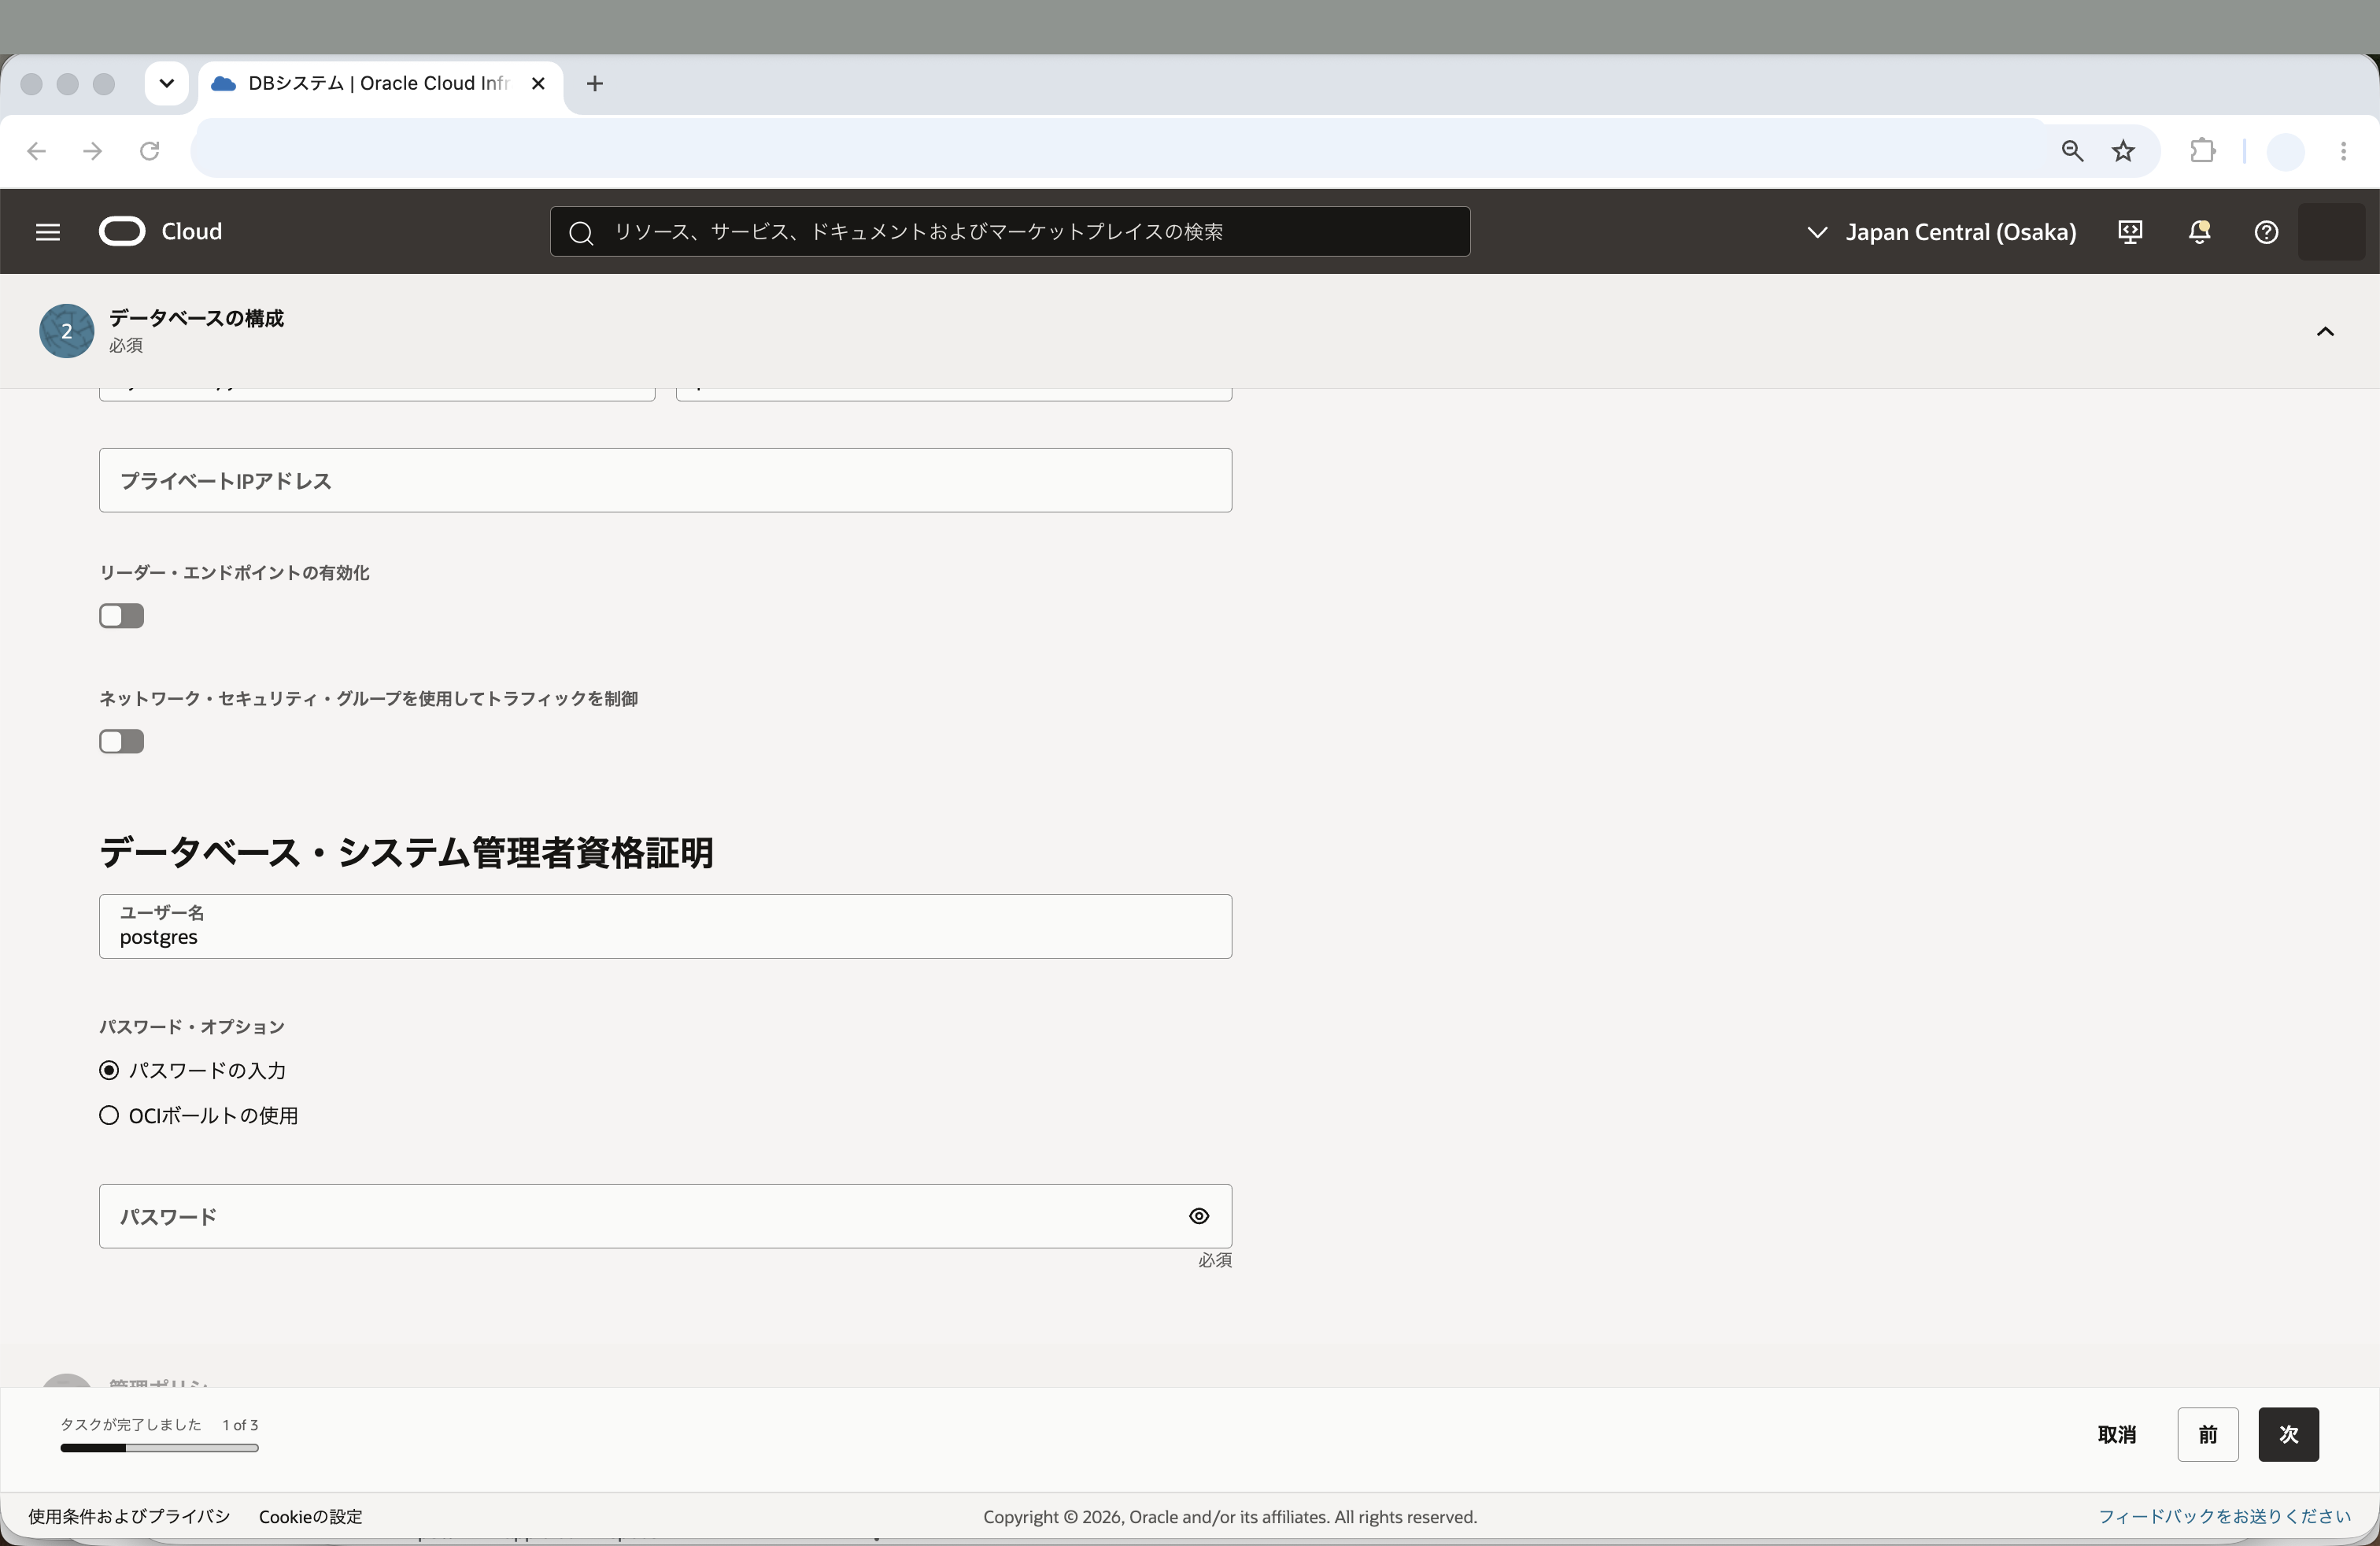2380x1546 pixels.
Task: Focus the パスワード input field
Action: tap(665, 1217)
